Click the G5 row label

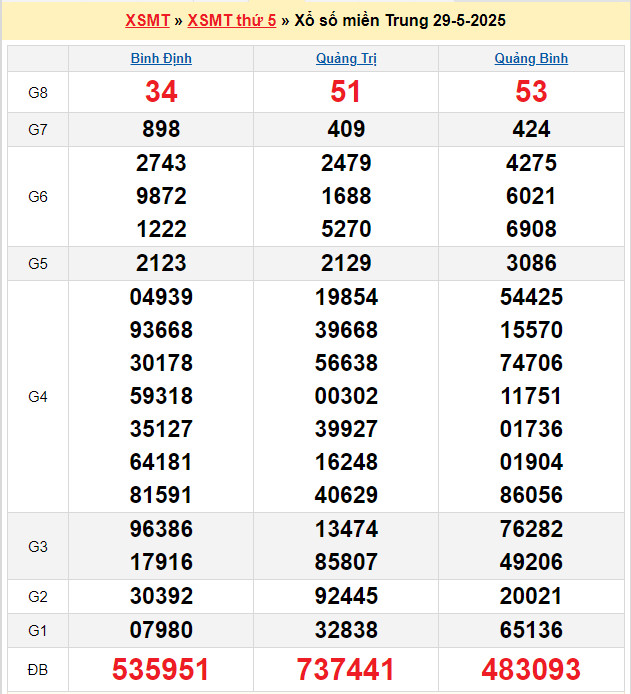pyautogui.click(x=38, y=264)
